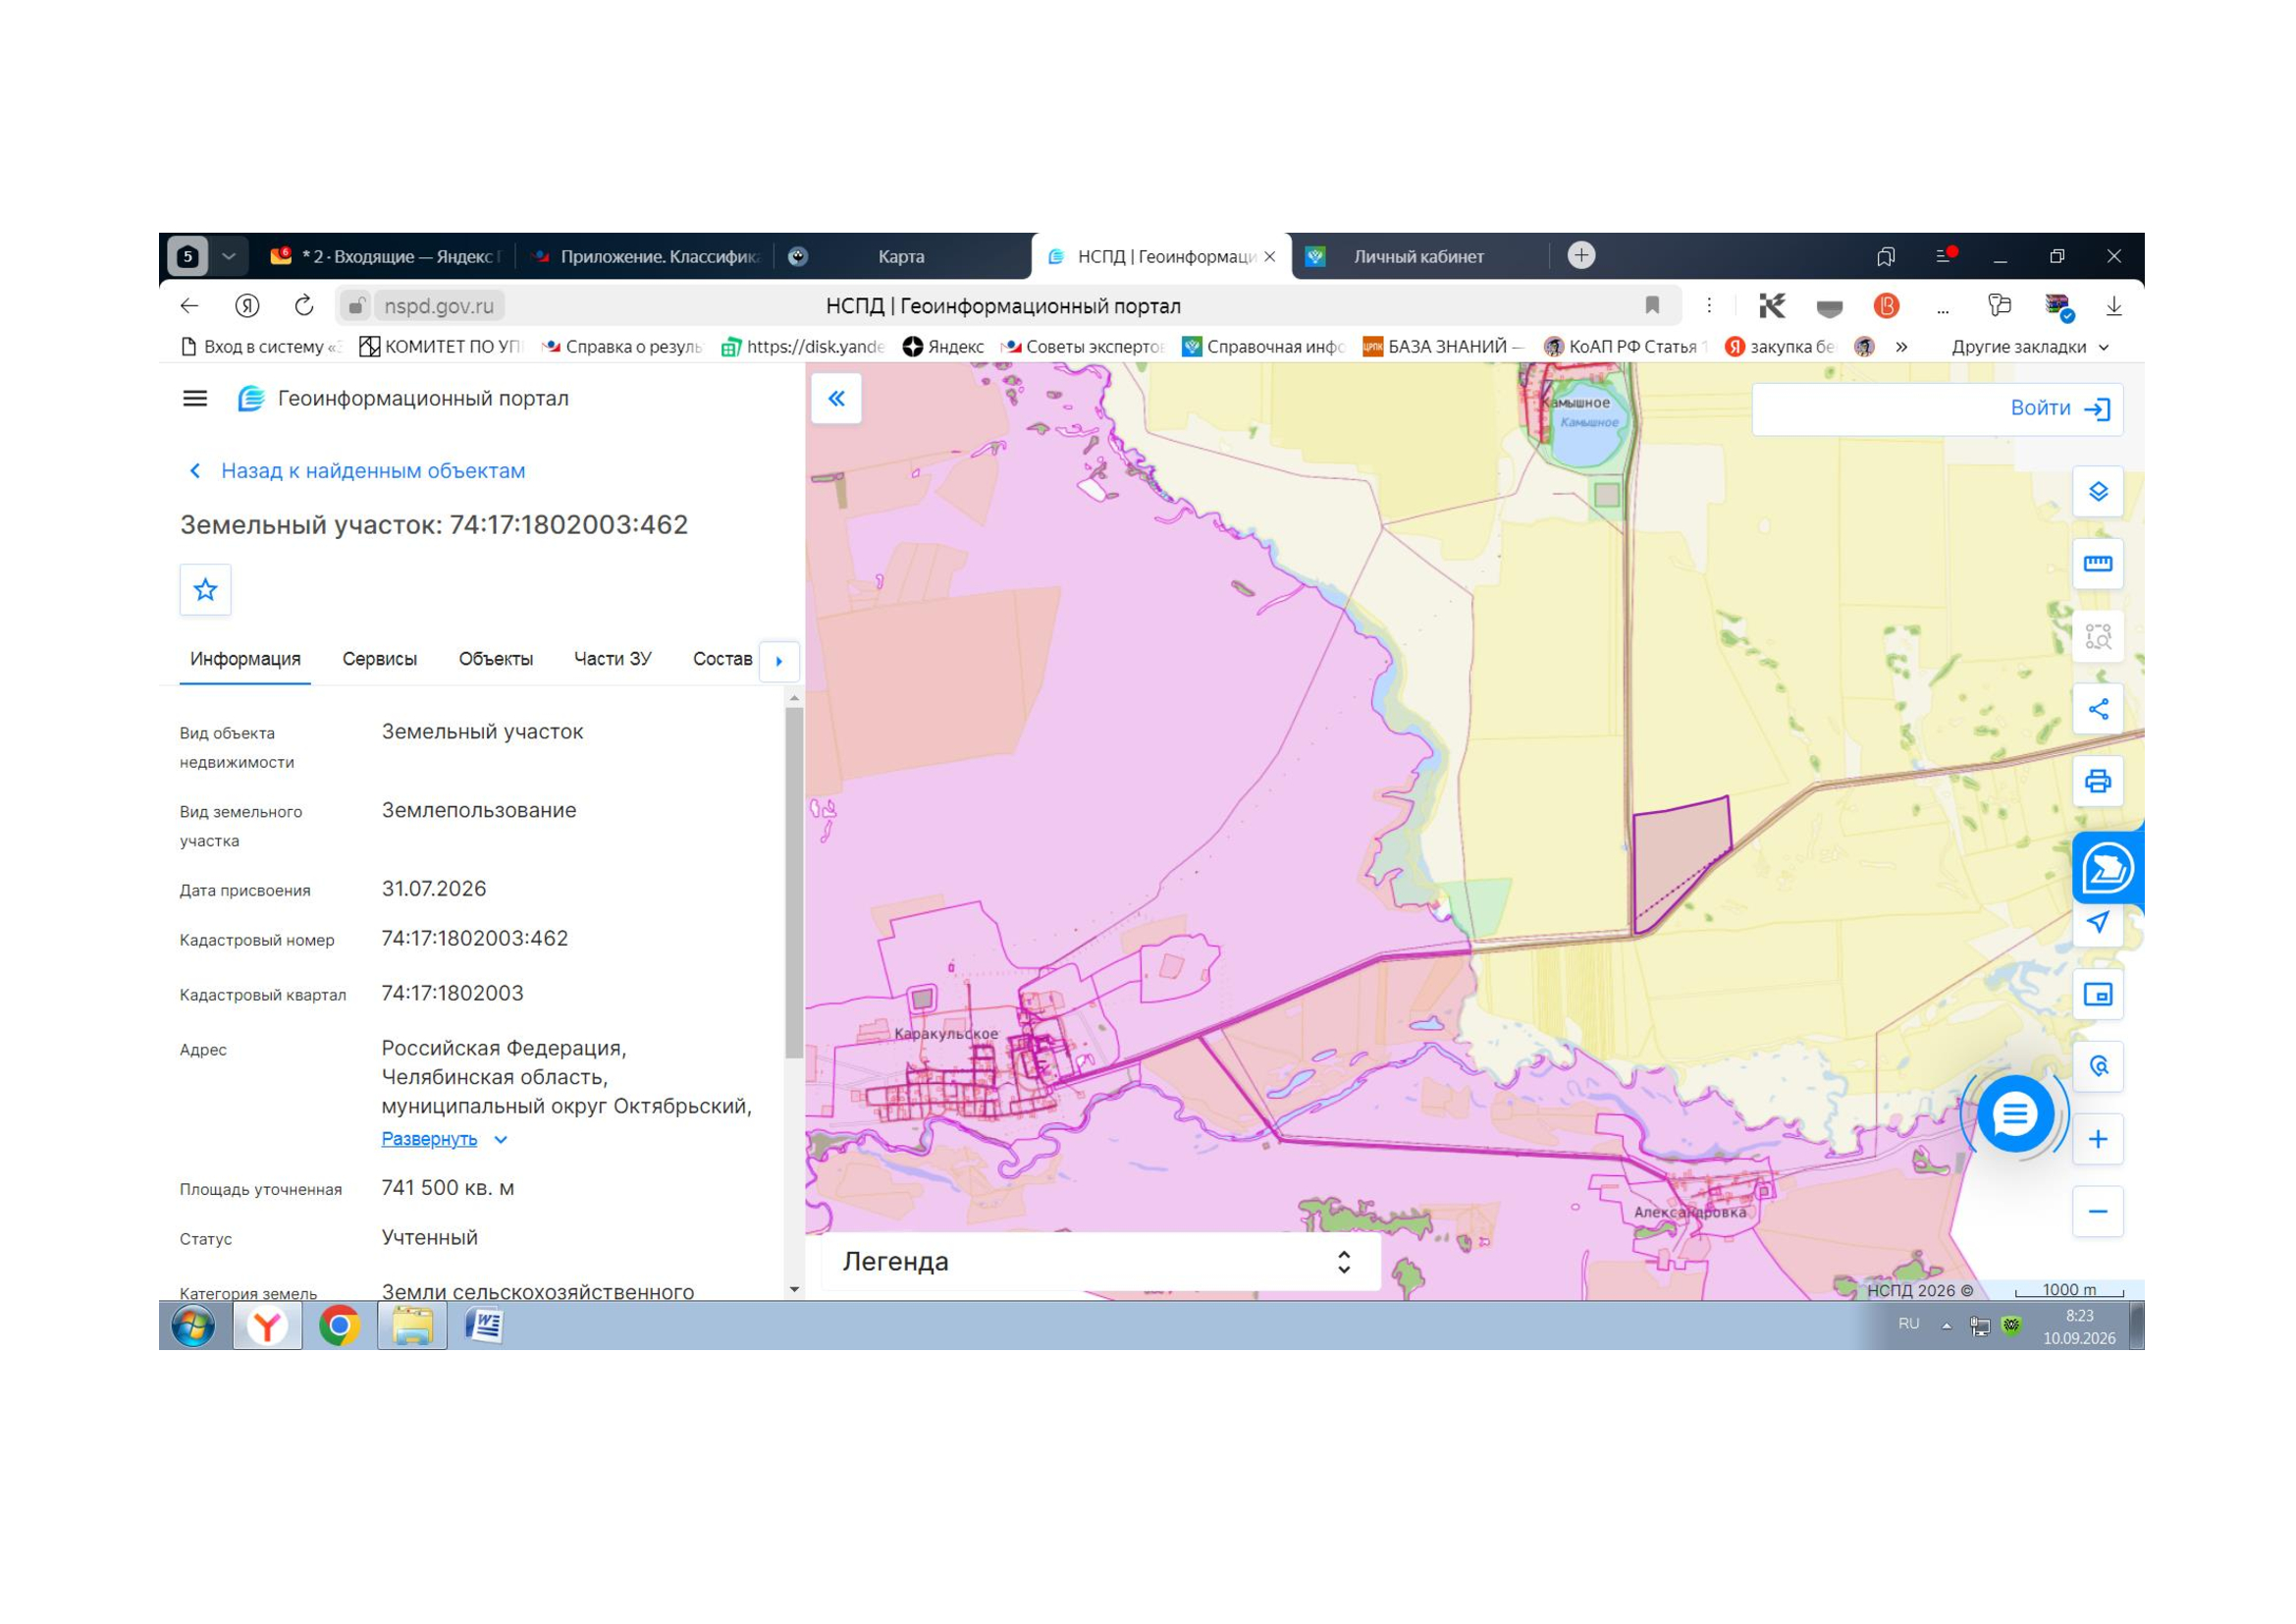Click the nspd.gov.ru address field
Screen dimensions: 2296x1624
point(439,306)
